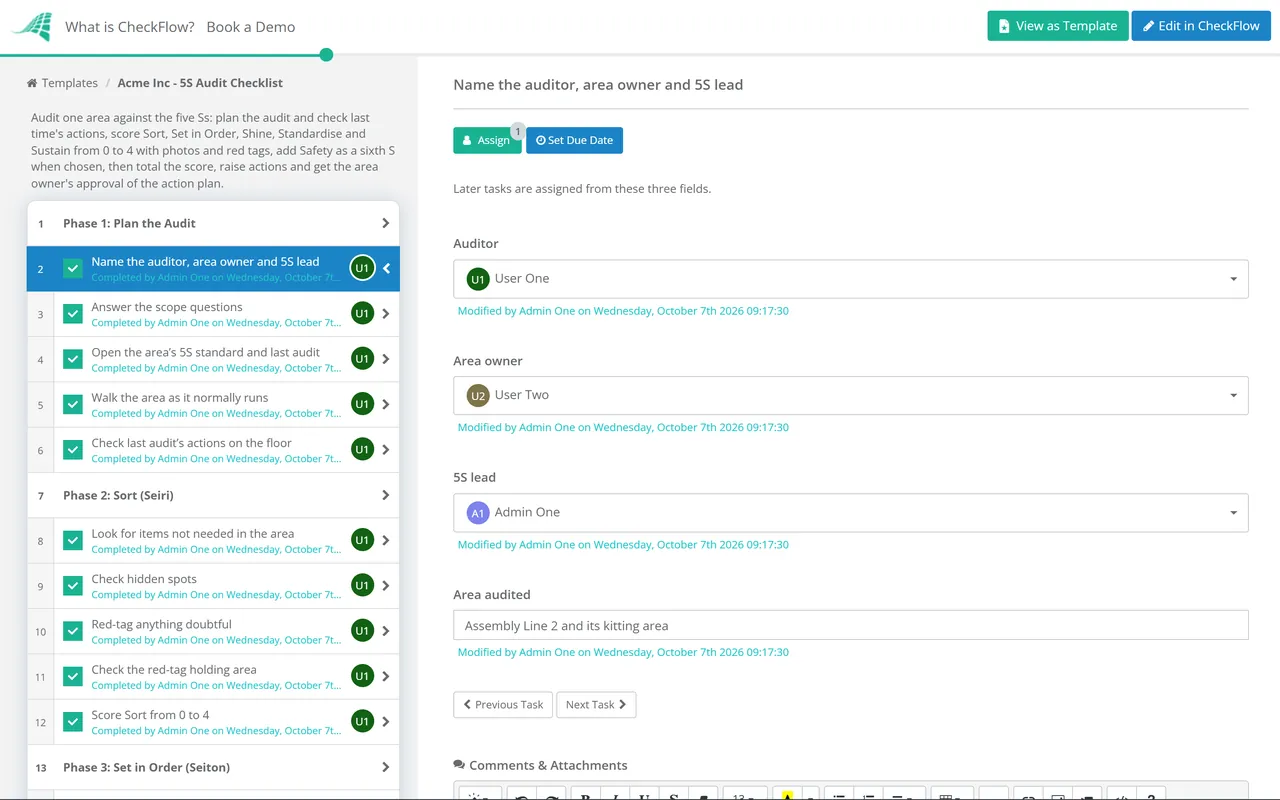Toggle checkbox for 'Score Sort from 0 to 4'
1280x800 pixels.
(x=73, y=722)
